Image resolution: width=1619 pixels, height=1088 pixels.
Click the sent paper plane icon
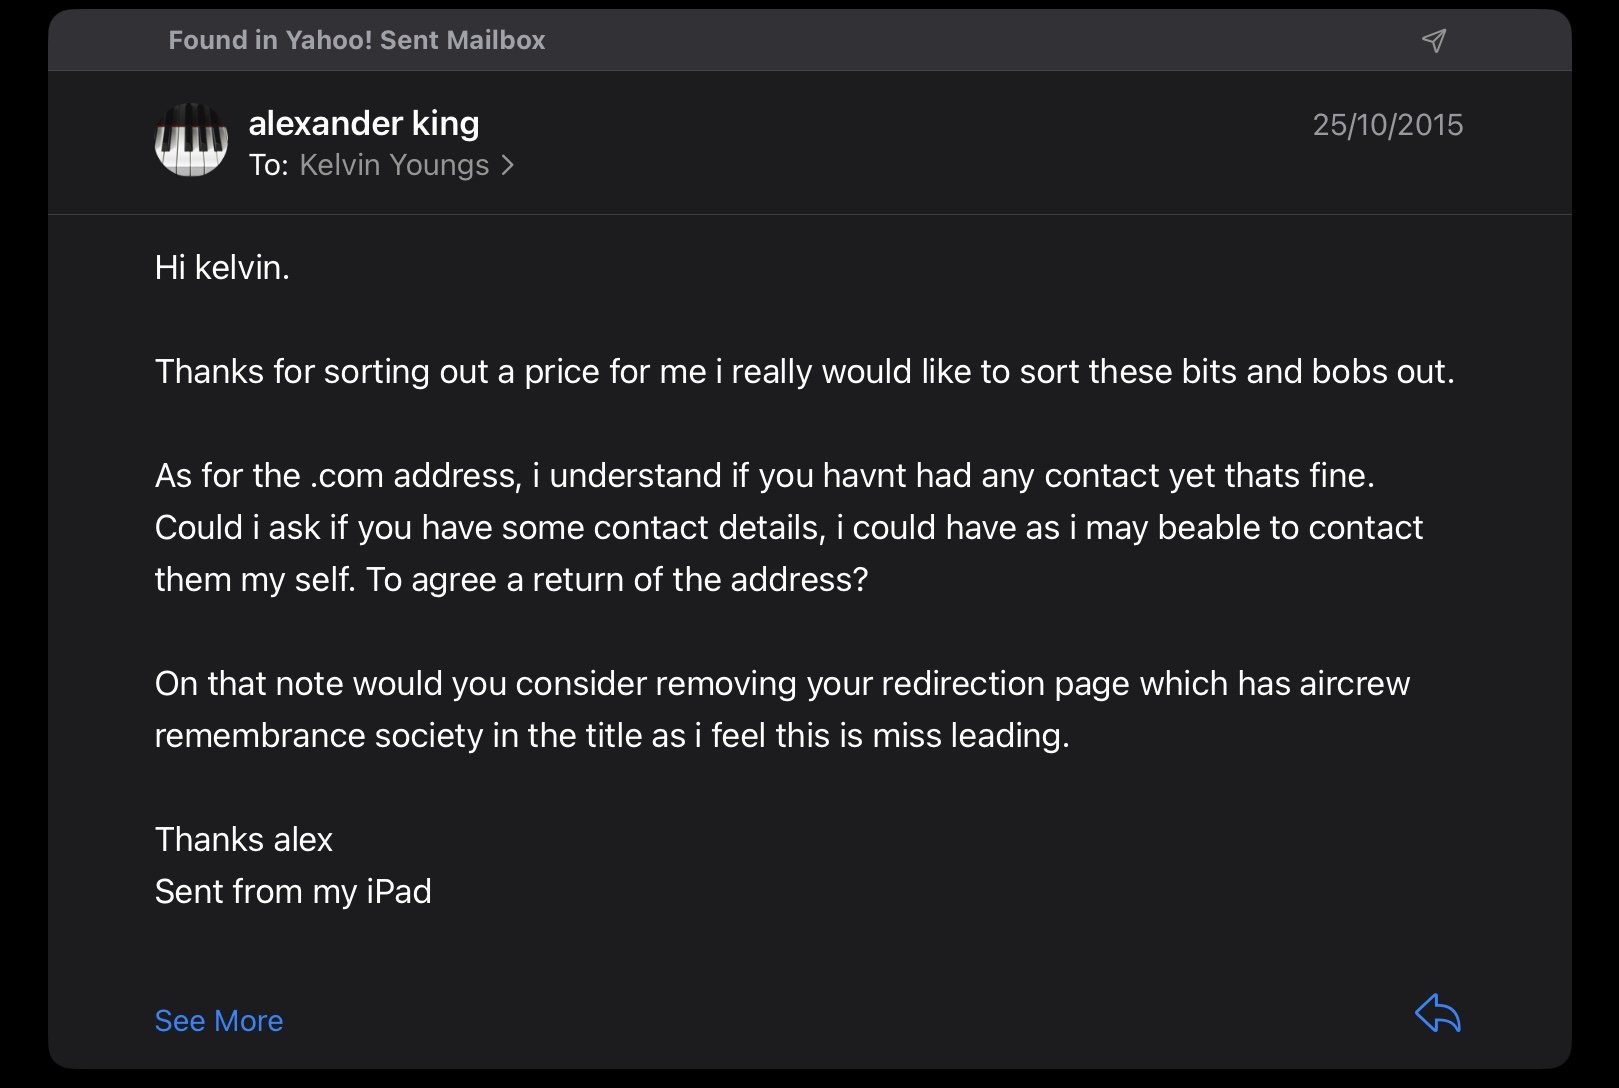click(1434, 40)
